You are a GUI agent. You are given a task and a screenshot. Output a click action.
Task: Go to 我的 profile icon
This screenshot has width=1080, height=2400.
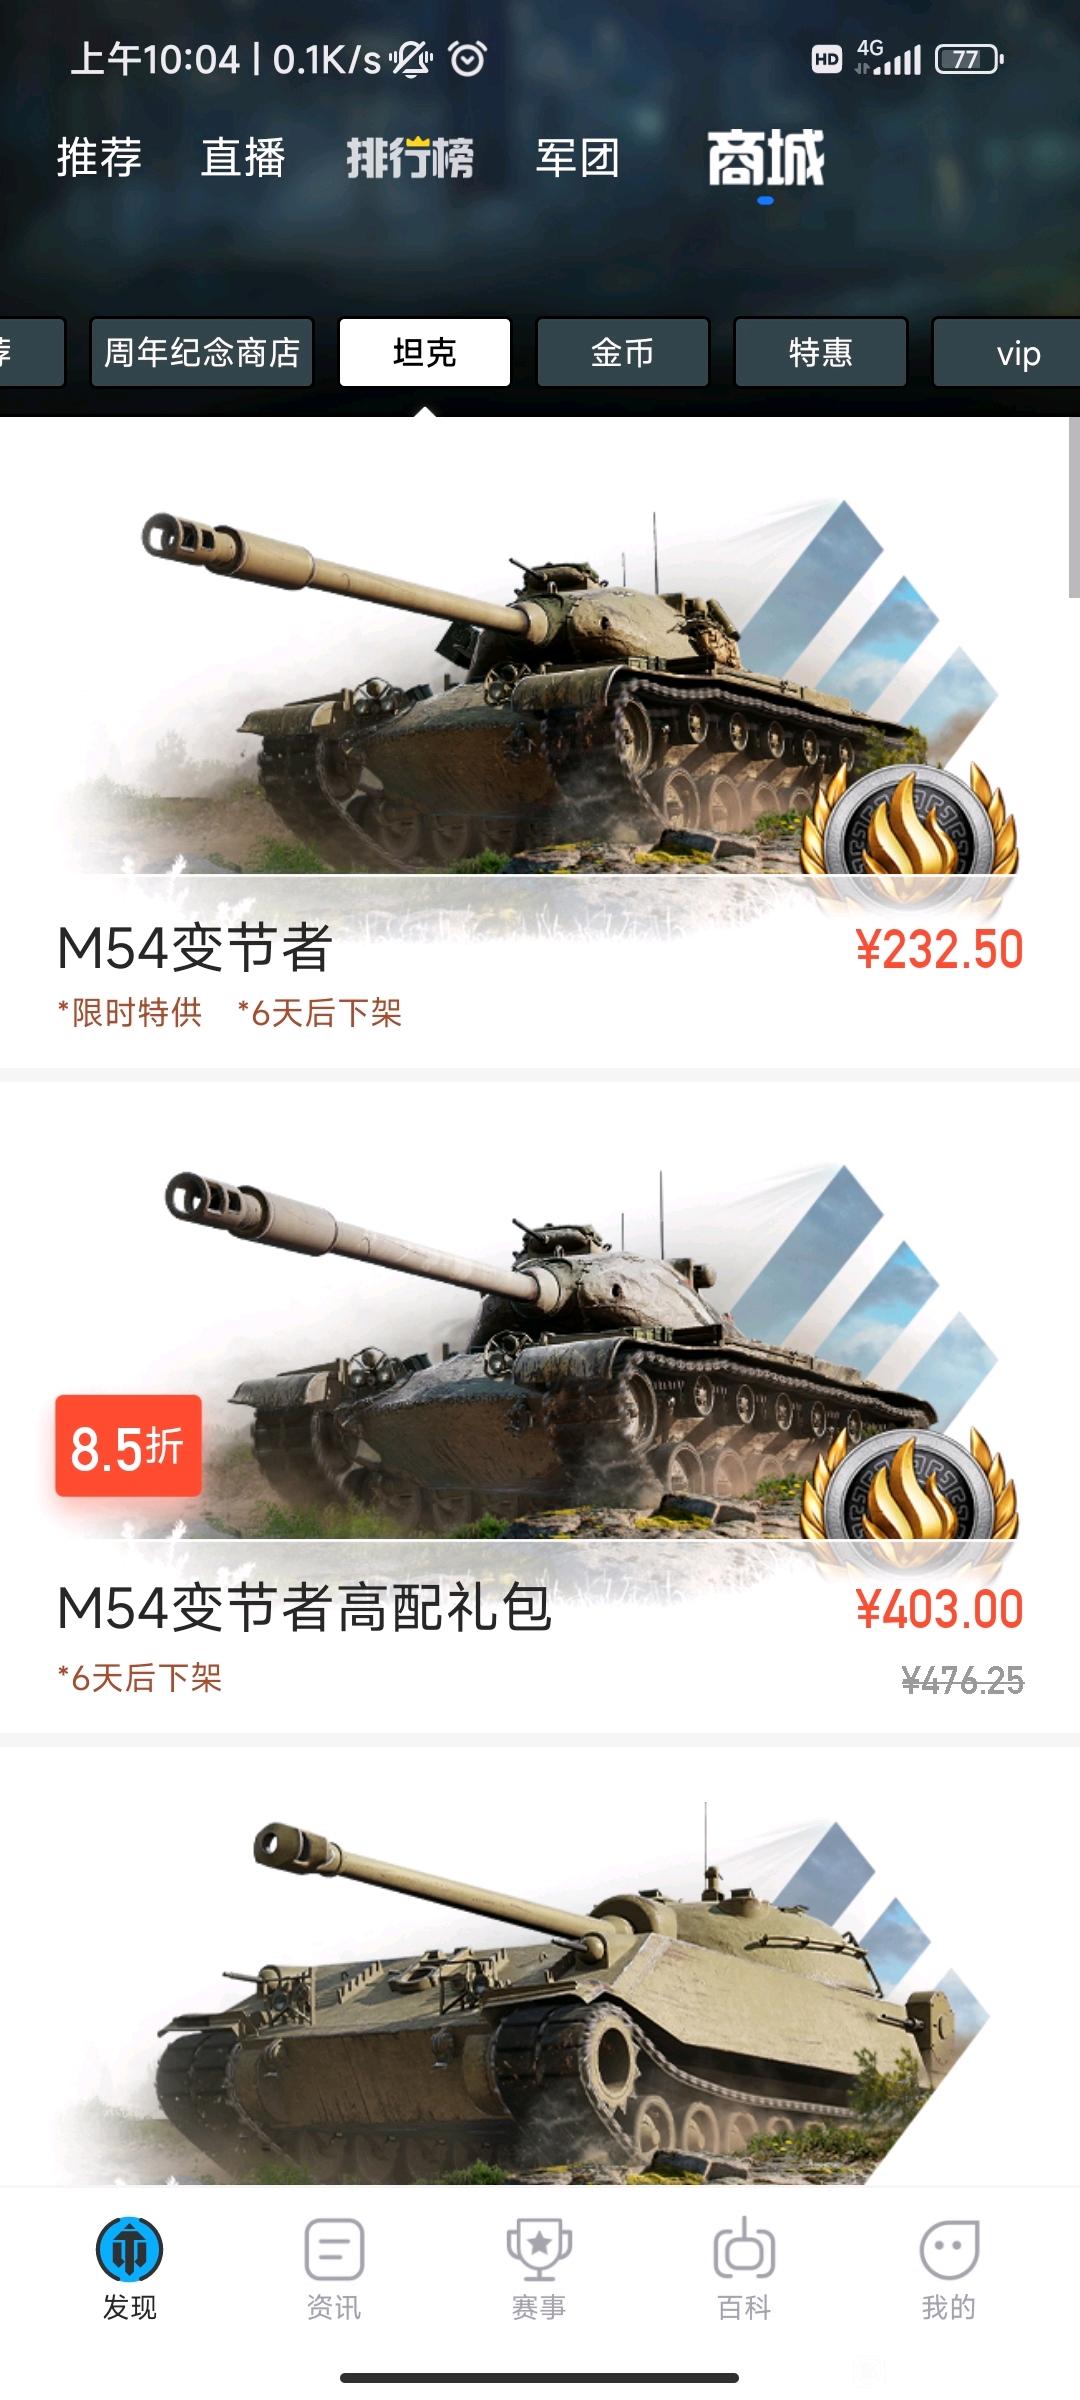click(949, 2249)
